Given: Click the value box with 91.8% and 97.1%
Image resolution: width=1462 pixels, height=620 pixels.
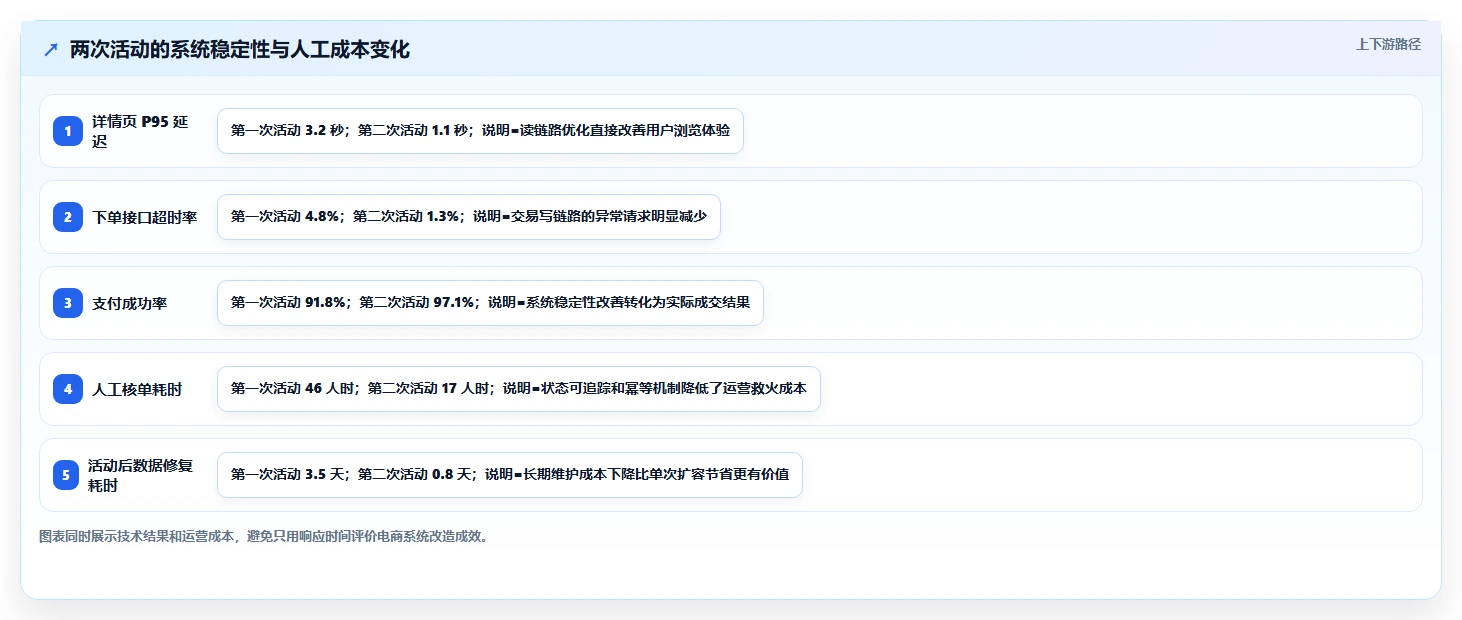Looking at the screenshot, I should pyautogui.click(x=490, y=303).
